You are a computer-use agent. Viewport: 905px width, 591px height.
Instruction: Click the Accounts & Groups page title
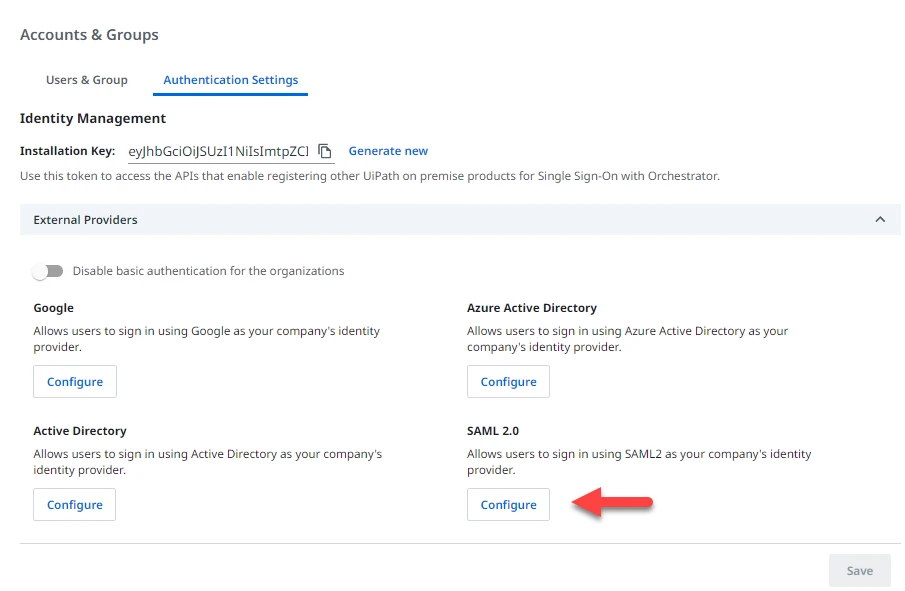point(89,35)
